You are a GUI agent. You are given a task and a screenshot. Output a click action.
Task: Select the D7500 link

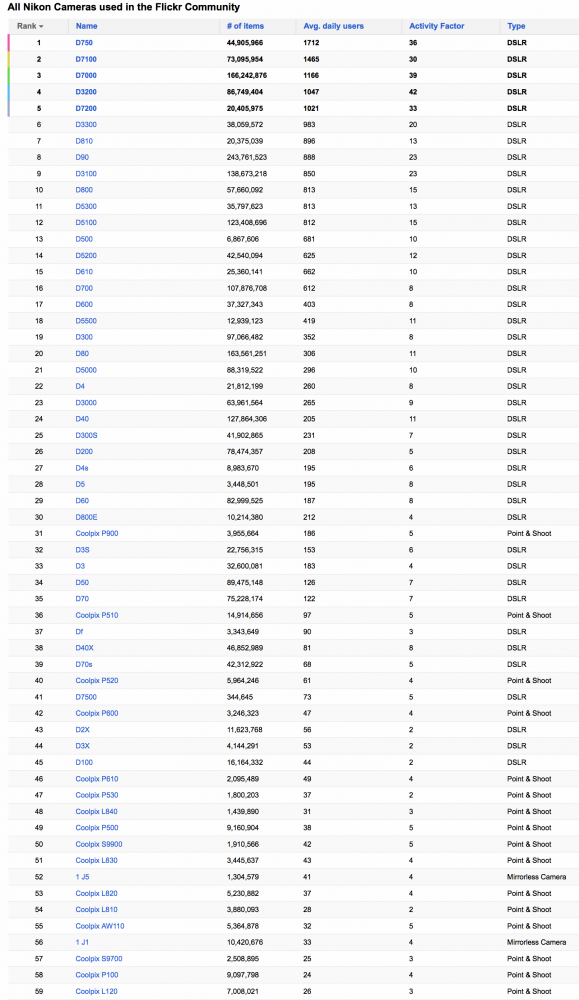coord(86,697)
